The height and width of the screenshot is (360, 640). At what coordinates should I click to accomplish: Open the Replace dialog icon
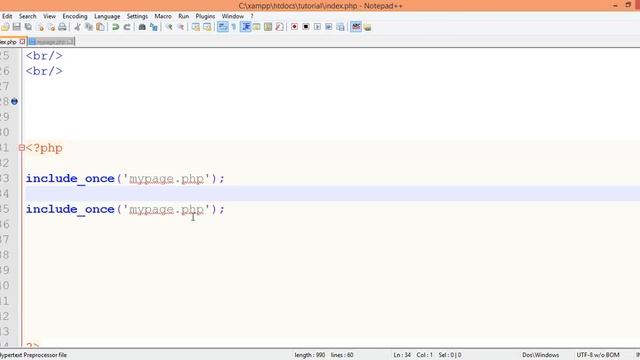154,27
